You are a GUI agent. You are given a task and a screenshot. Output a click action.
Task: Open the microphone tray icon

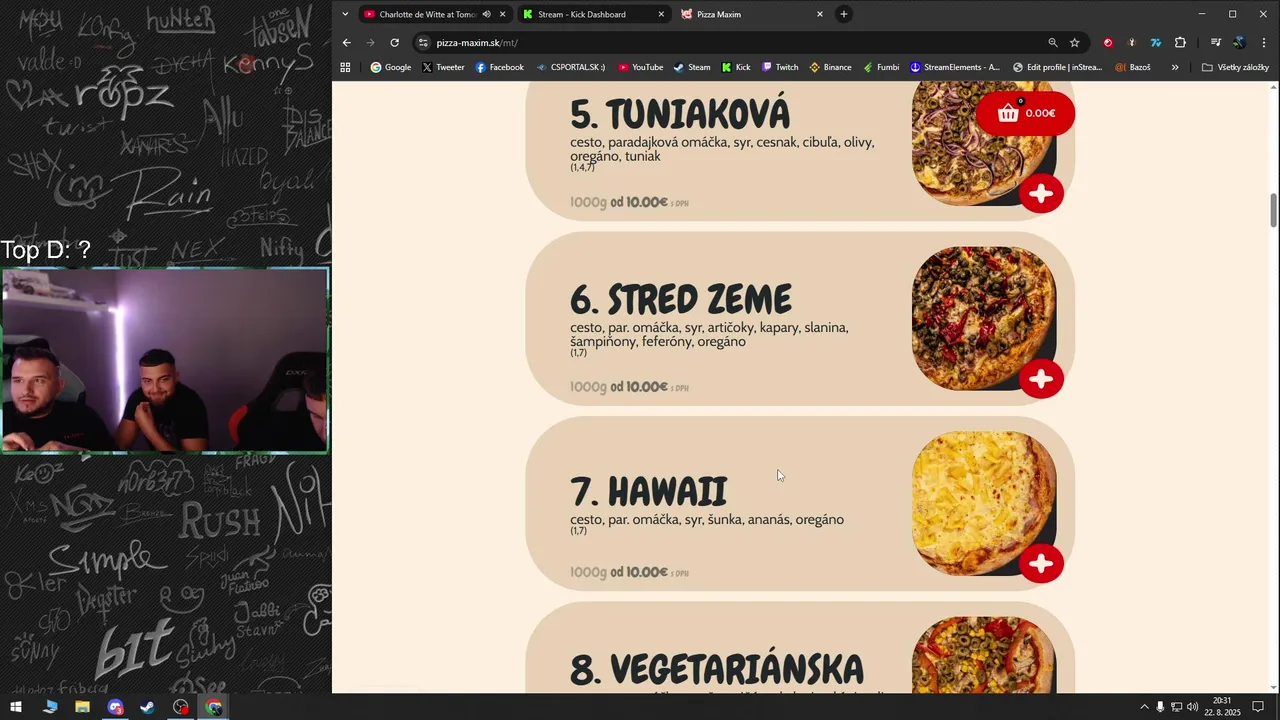click(1160, 707)
